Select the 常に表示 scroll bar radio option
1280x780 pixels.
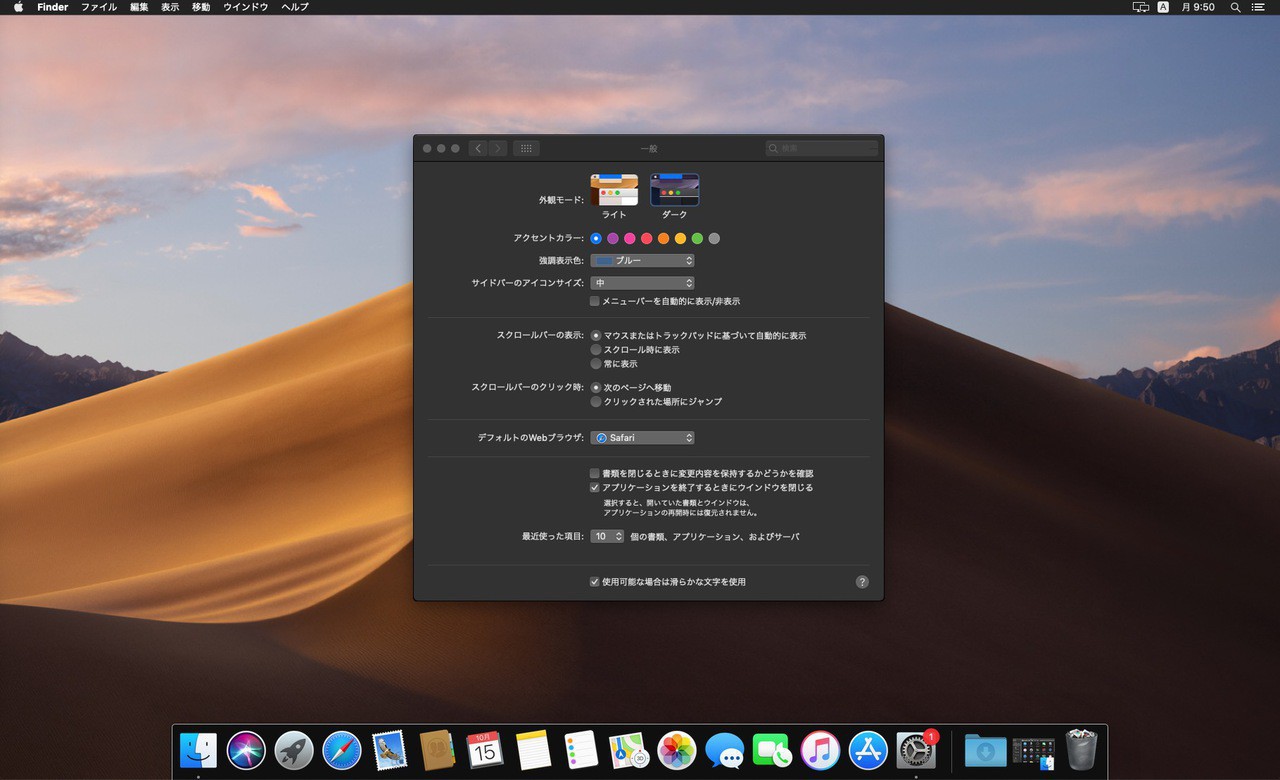coord(596,364)
